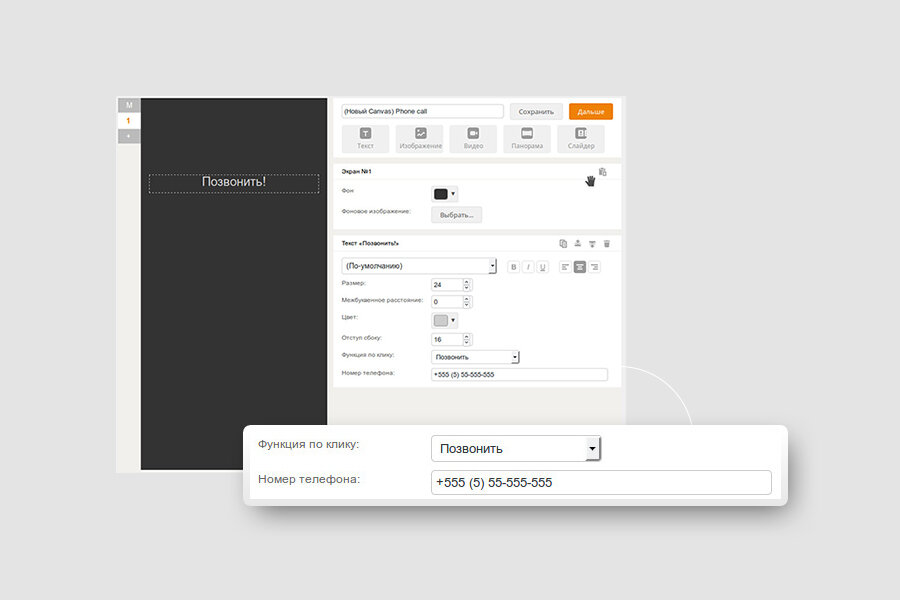This screenshot has height=600, width=900.
Task: Insert an Изображение element
Action: tap(420, 139)
